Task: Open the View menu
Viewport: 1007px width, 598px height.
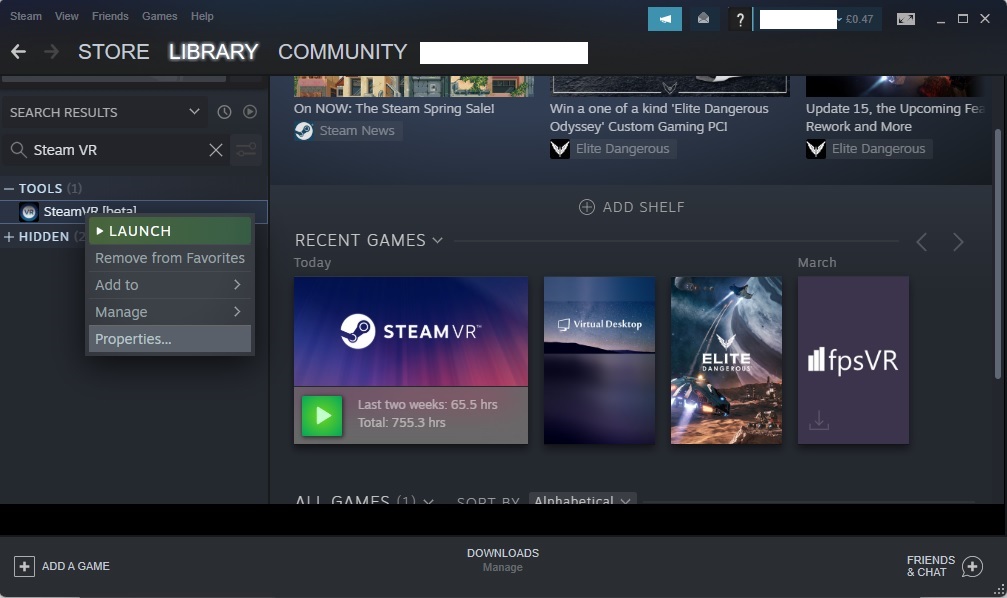Action: point(67,16)
